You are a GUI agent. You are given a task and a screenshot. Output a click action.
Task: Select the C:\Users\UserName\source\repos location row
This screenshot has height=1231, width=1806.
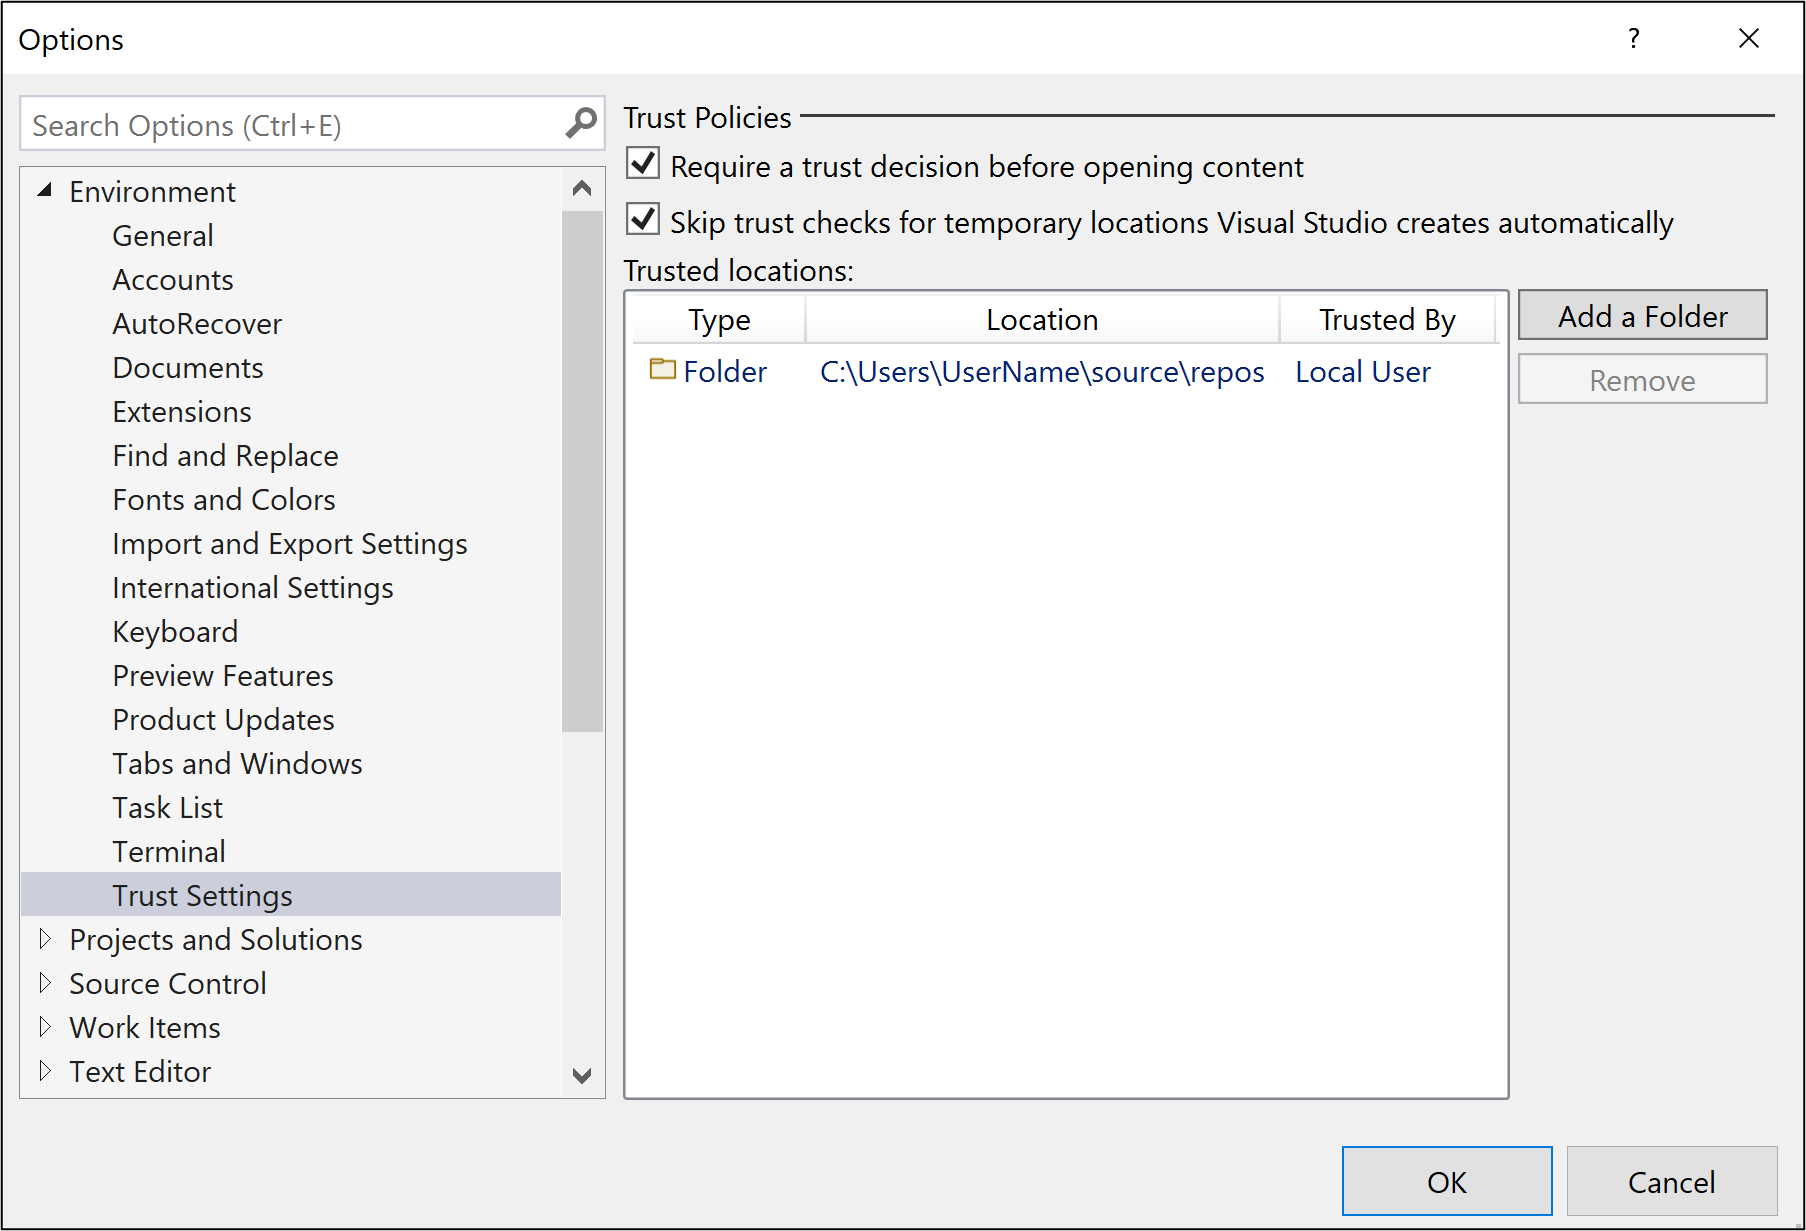1042,371
